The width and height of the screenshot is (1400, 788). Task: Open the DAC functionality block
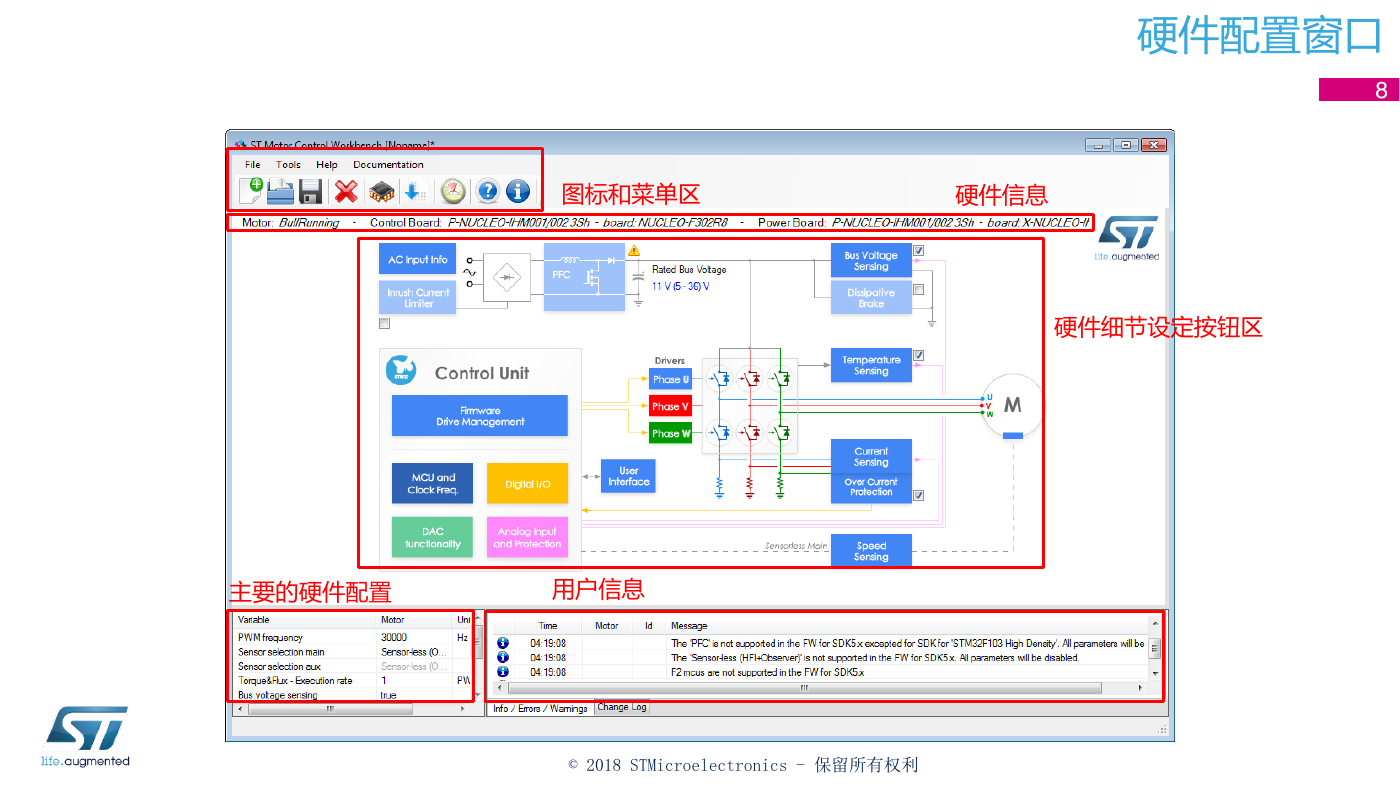pyautogui.click(x=432, y=538)
